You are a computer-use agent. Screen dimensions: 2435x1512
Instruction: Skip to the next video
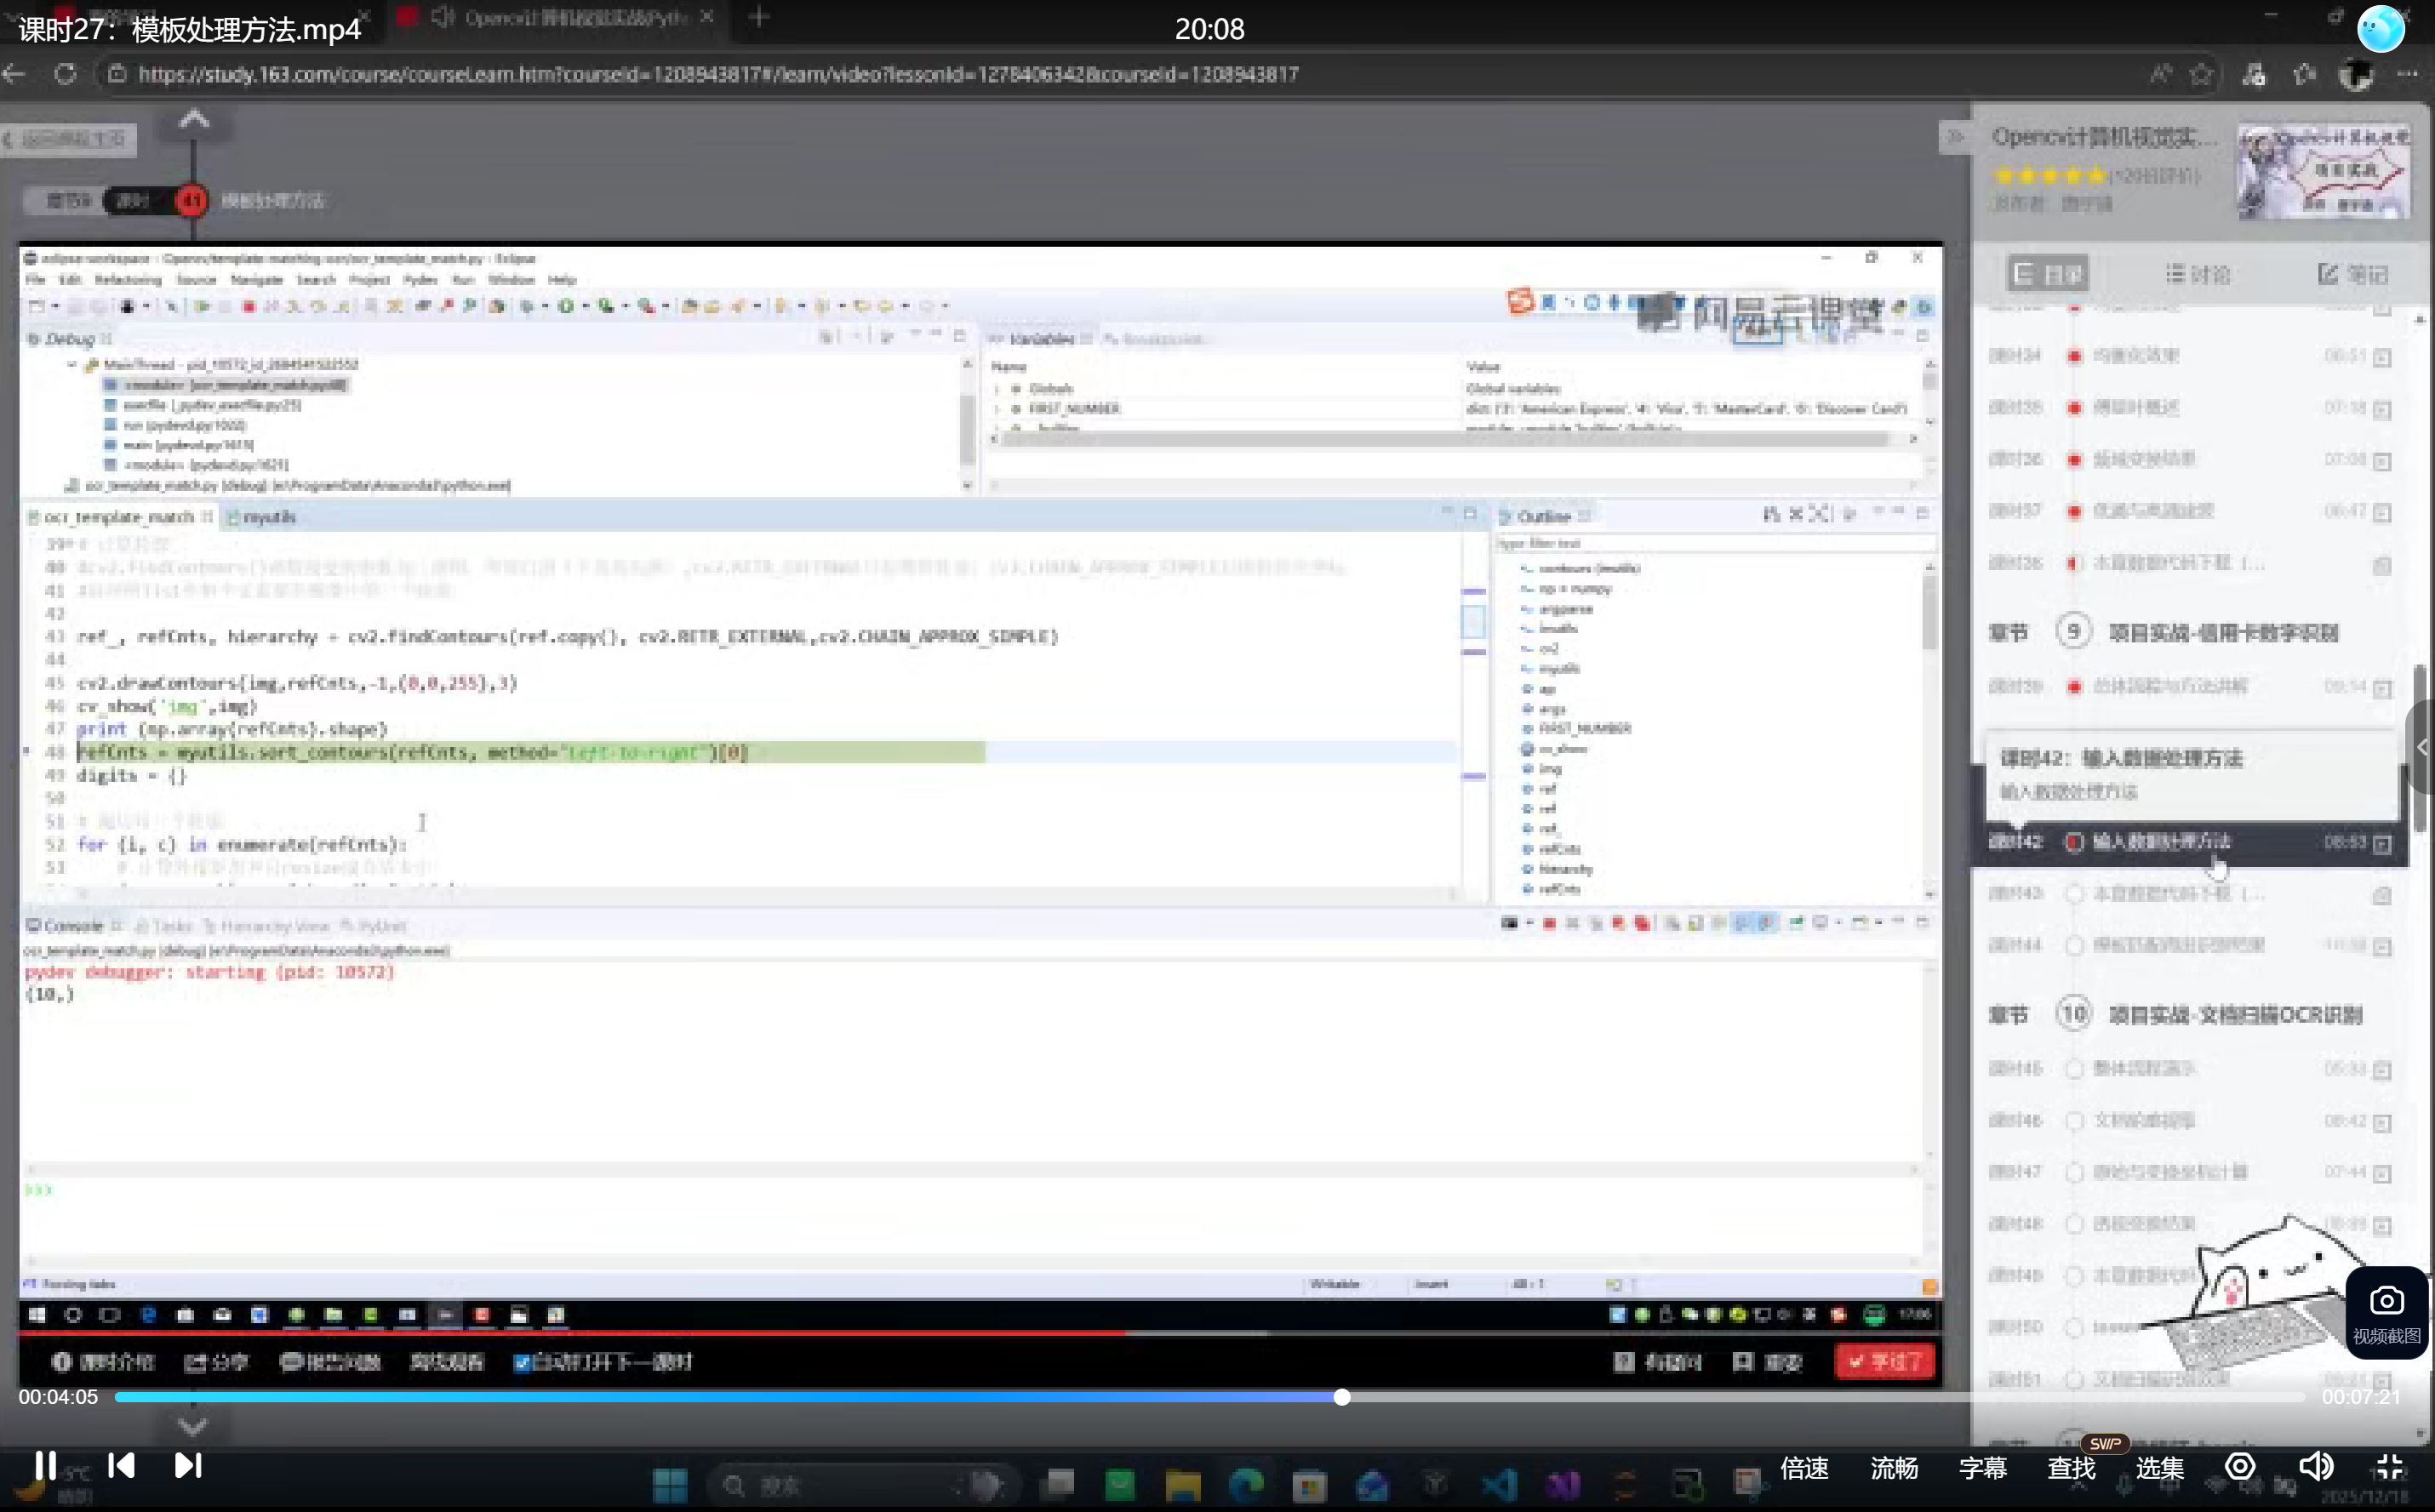(188, 1465)
